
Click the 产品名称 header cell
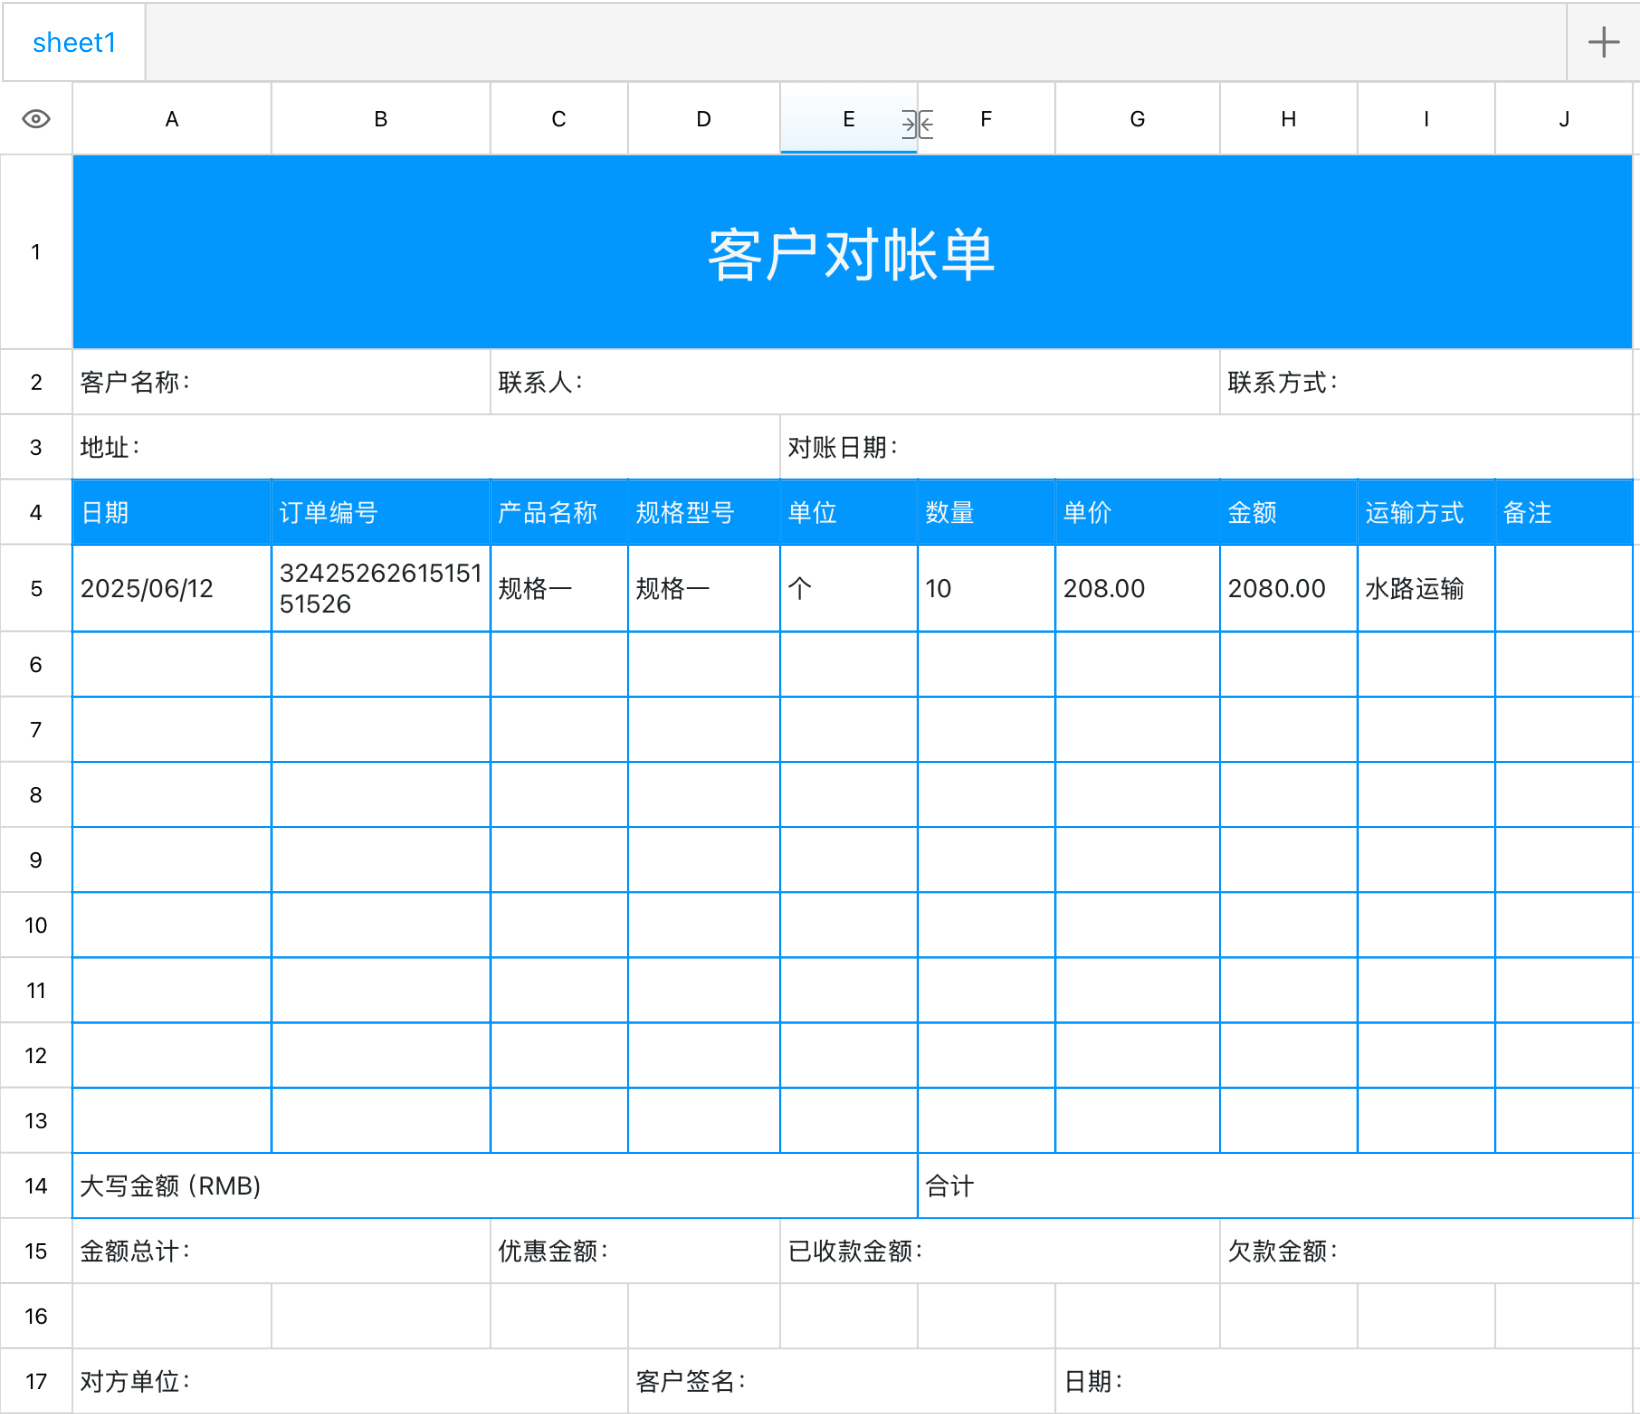559,513
